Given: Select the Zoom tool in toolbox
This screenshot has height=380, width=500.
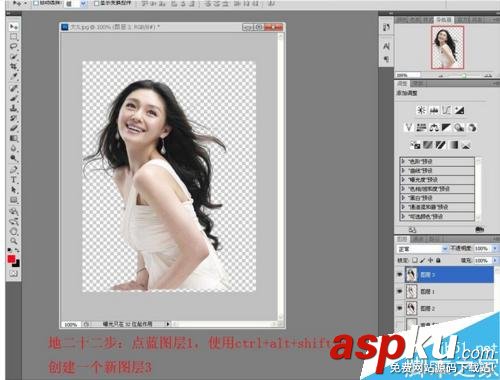Looking at the screenshot, I should [14, 241].
